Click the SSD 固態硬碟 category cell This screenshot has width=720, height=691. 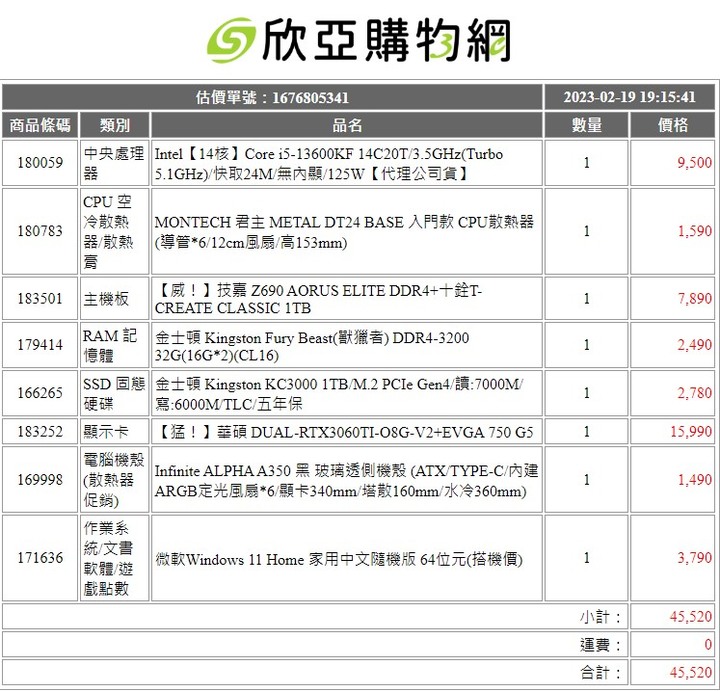115,393
